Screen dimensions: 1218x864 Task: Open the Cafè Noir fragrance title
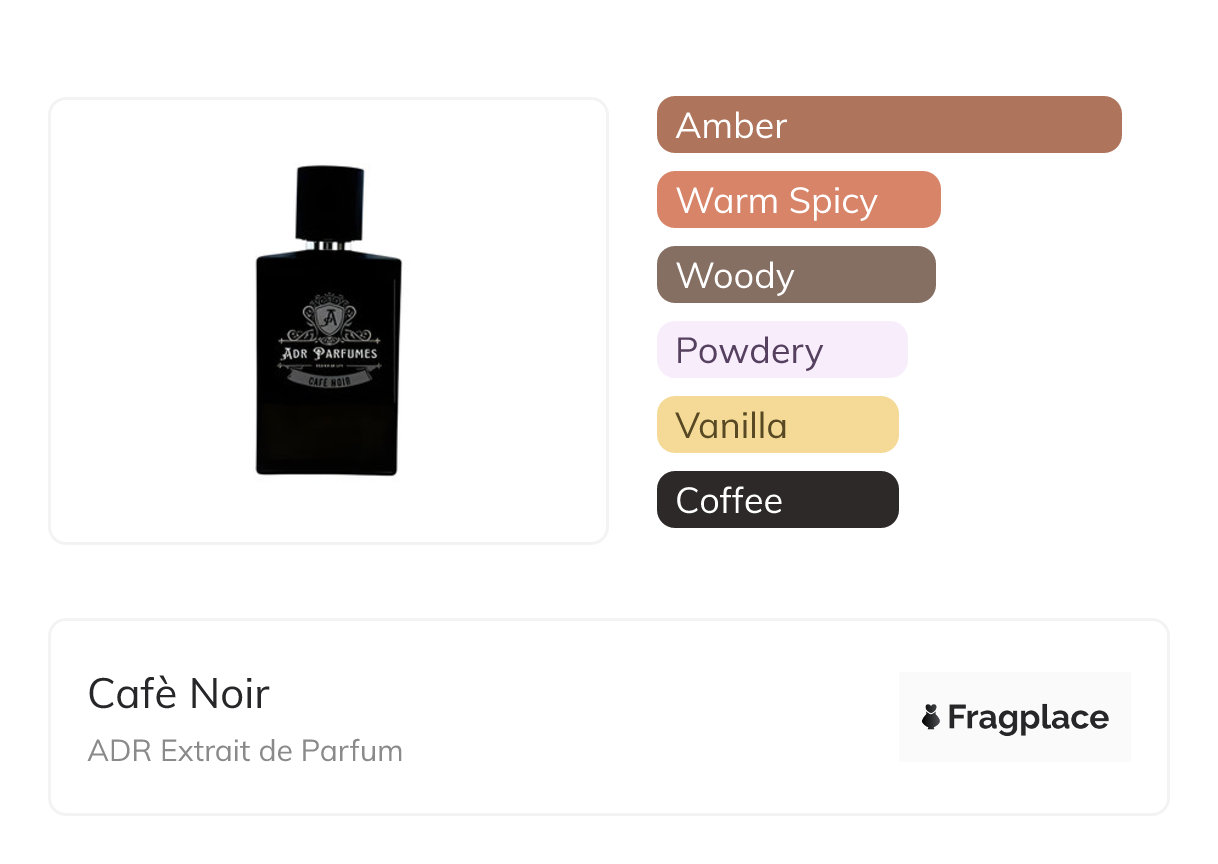tap(178, 693)
